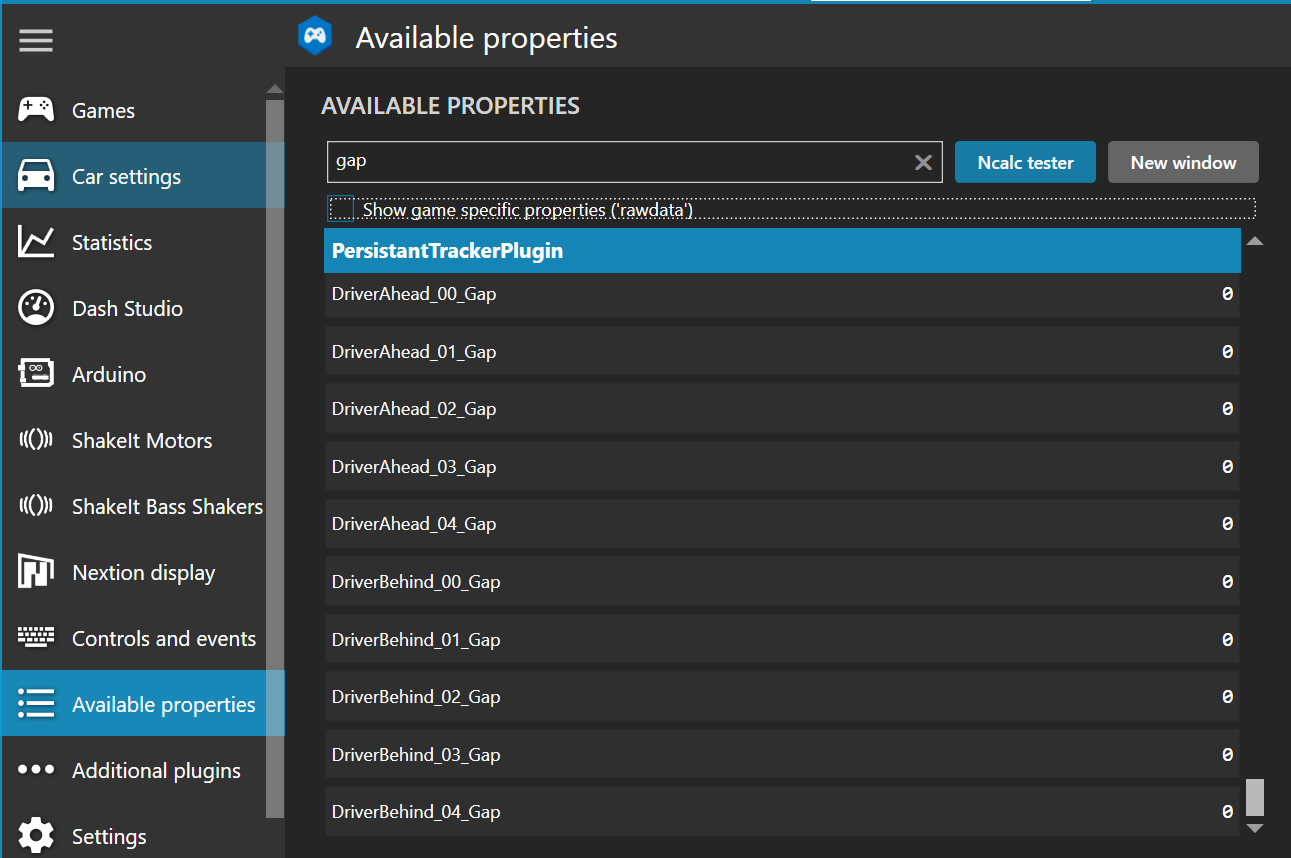The image size is (1291, 858).
Task: Select DriverBehind_01_Gap property row
Action: point(782,640)
